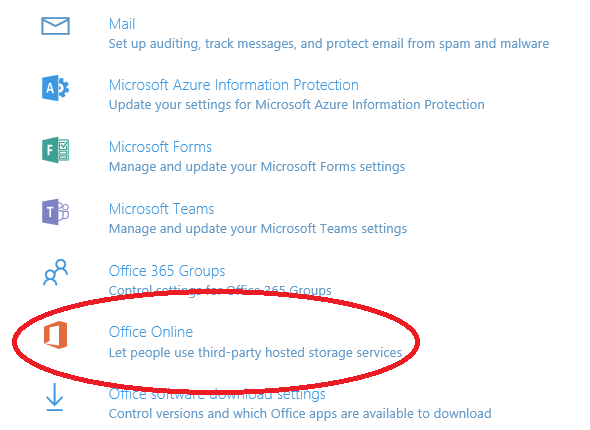
Task: Click 'Set up auditing, track messages' description
Action: pyautogui.click(x=329, y=44)
